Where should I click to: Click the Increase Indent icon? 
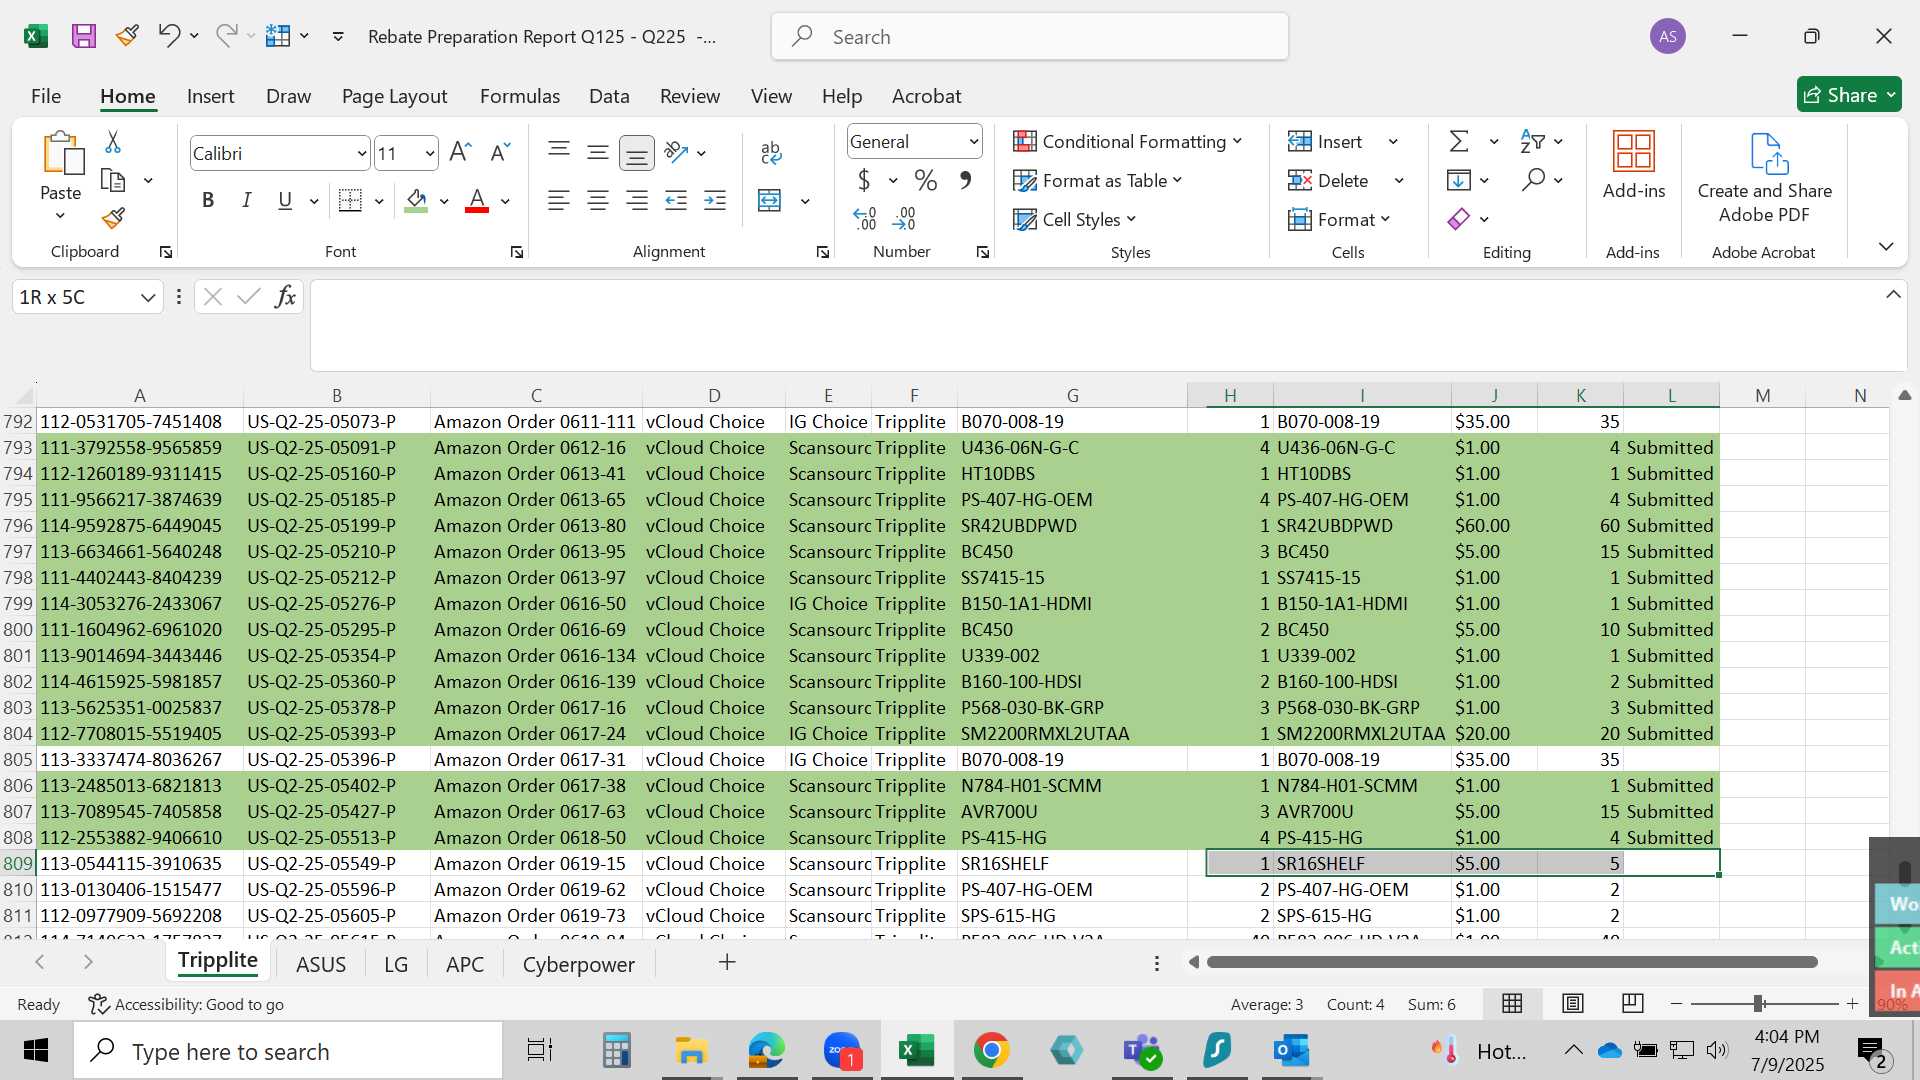click(715, 201)
